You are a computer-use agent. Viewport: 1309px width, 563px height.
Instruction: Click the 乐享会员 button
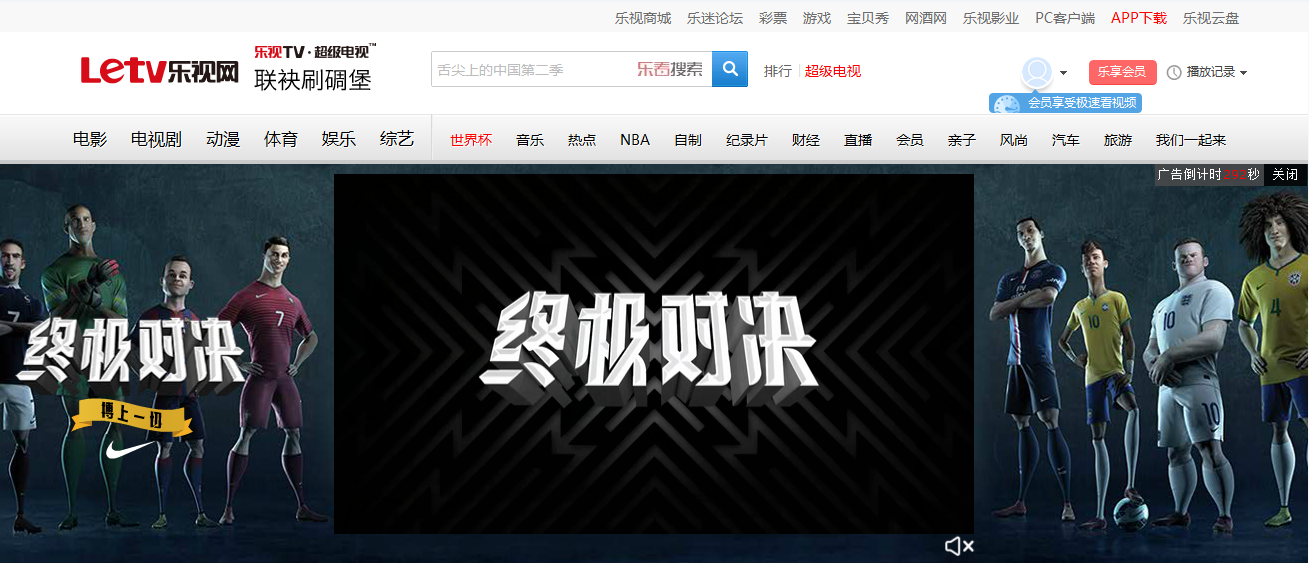[x=1122, y=72]
